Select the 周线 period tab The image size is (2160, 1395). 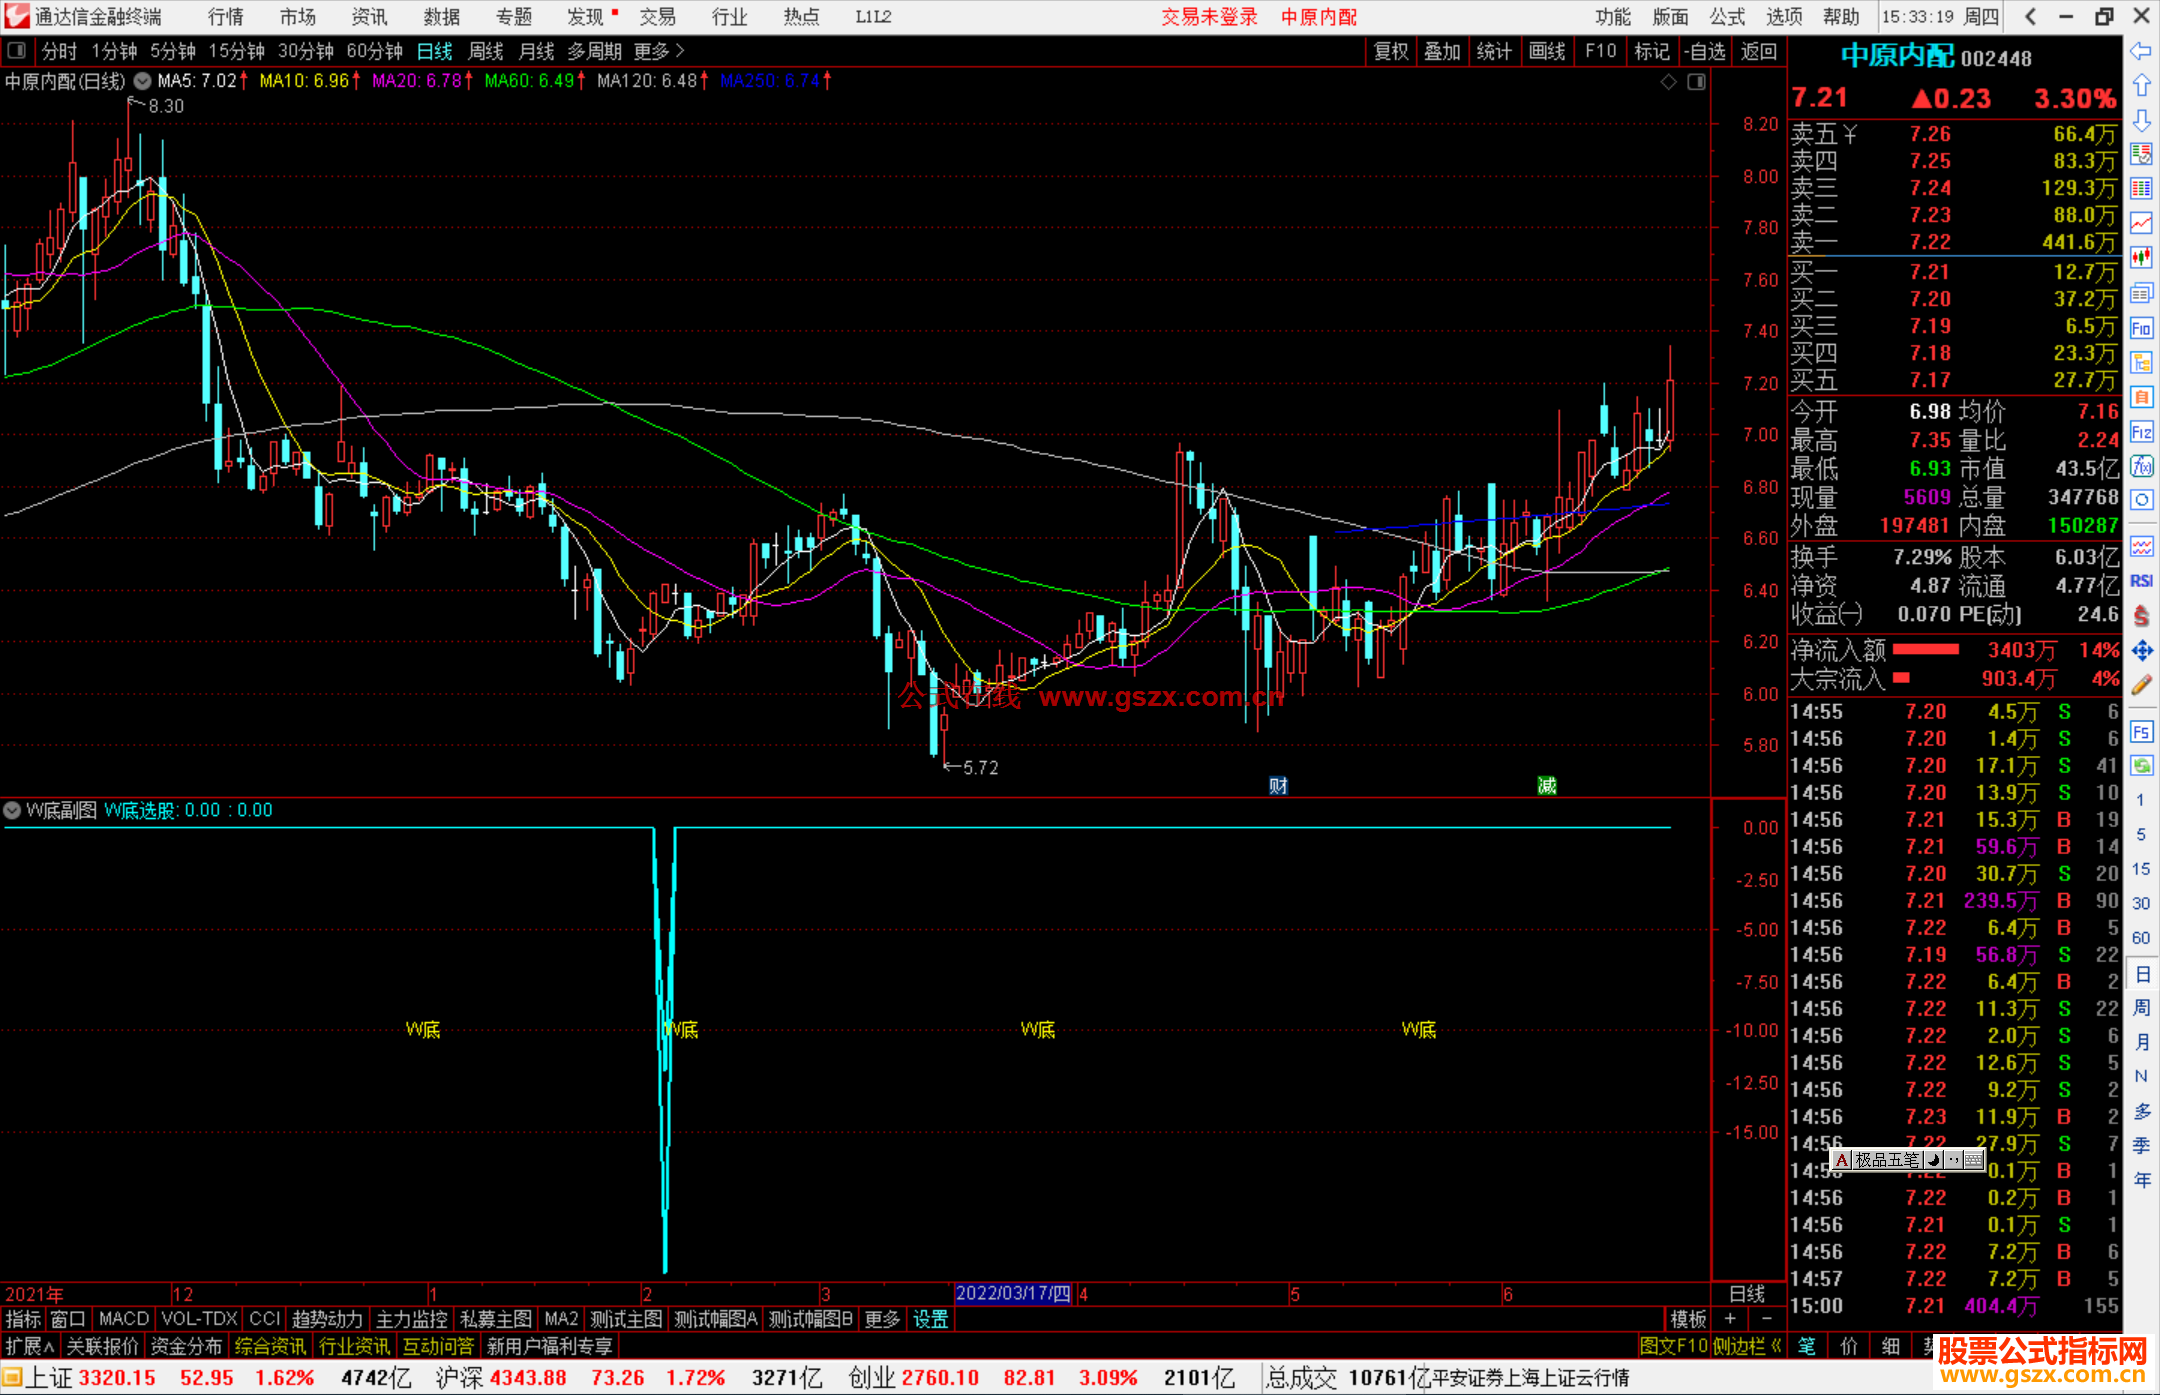(486, 51)
